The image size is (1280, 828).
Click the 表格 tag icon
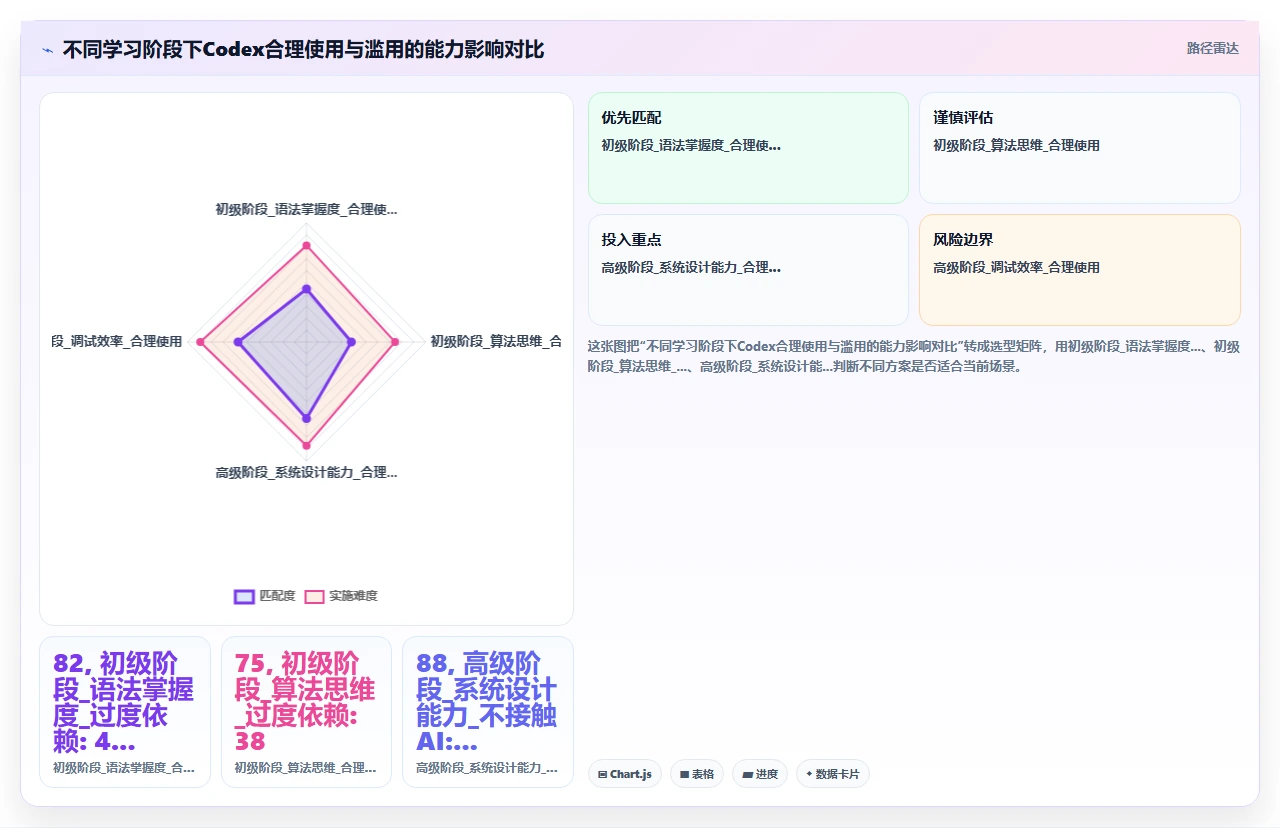click(x=685, y=774)
